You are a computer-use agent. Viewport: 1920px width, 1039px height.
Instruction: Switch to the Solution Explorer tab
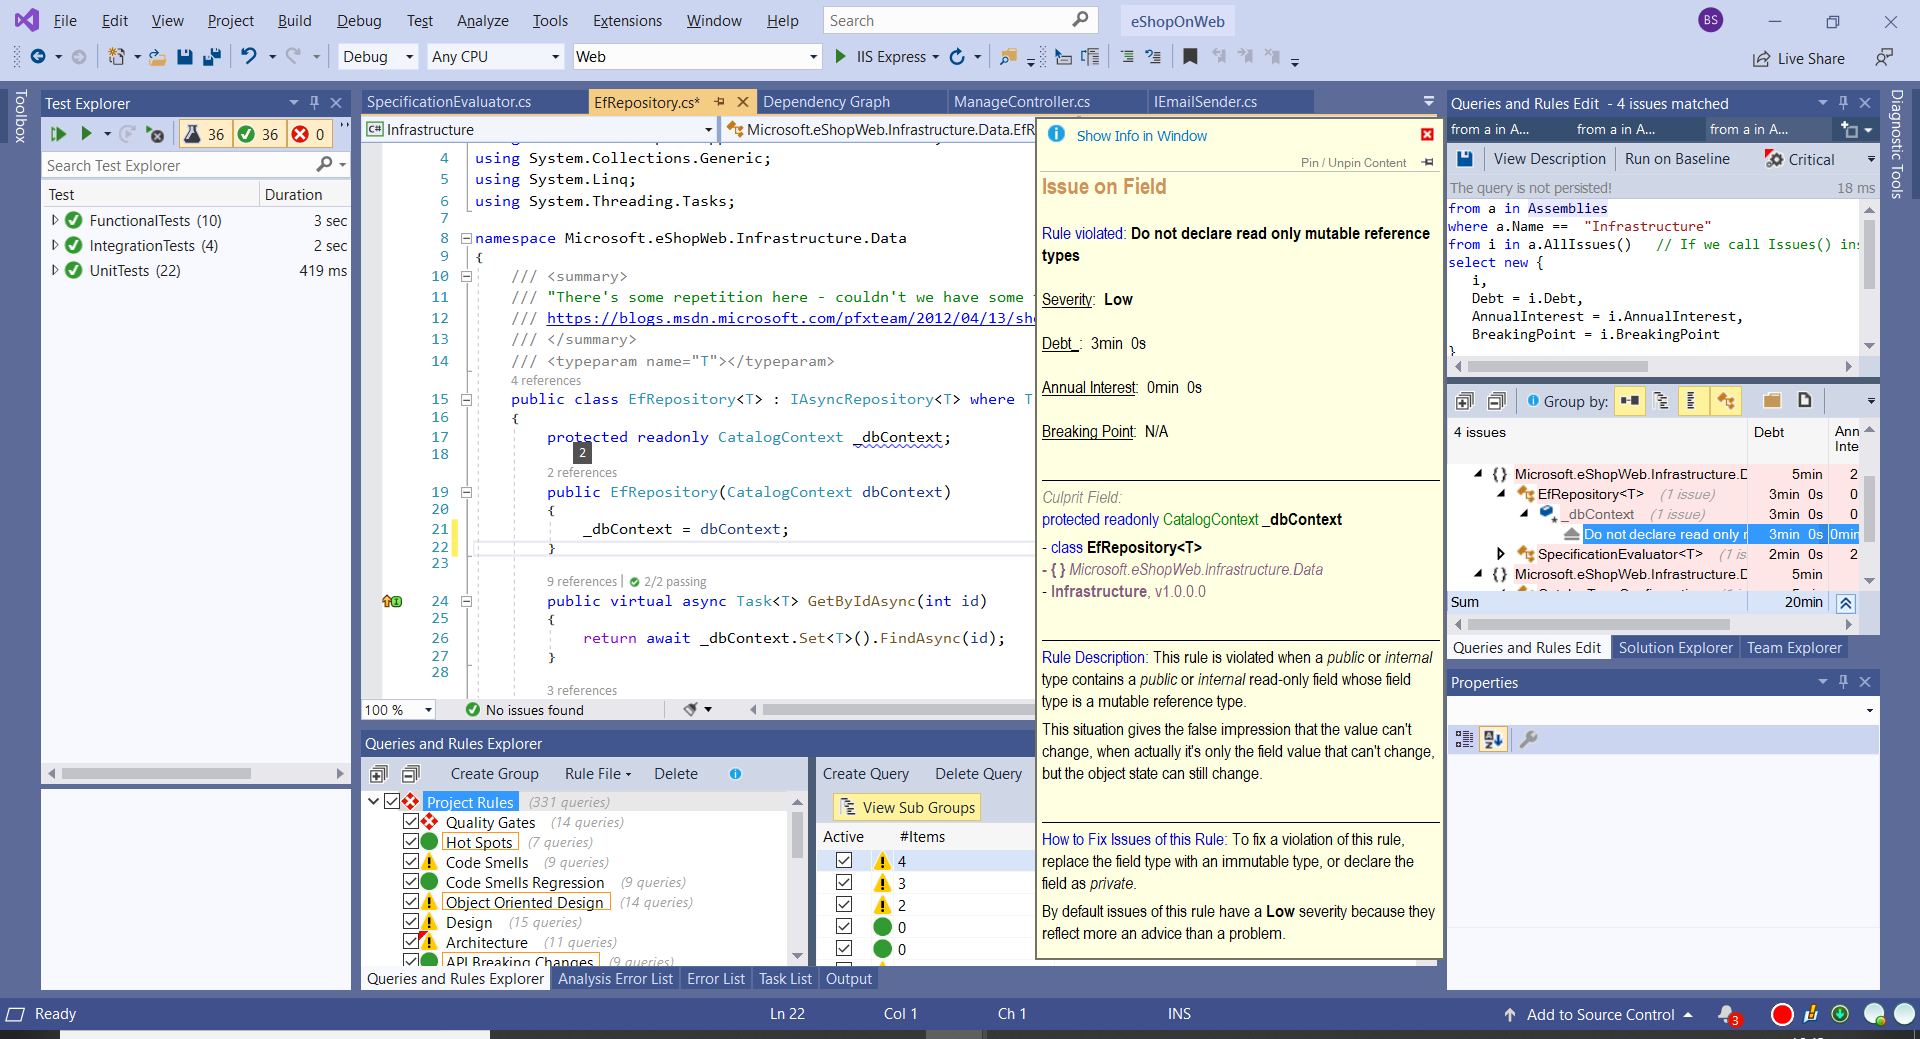[1675, 648]
